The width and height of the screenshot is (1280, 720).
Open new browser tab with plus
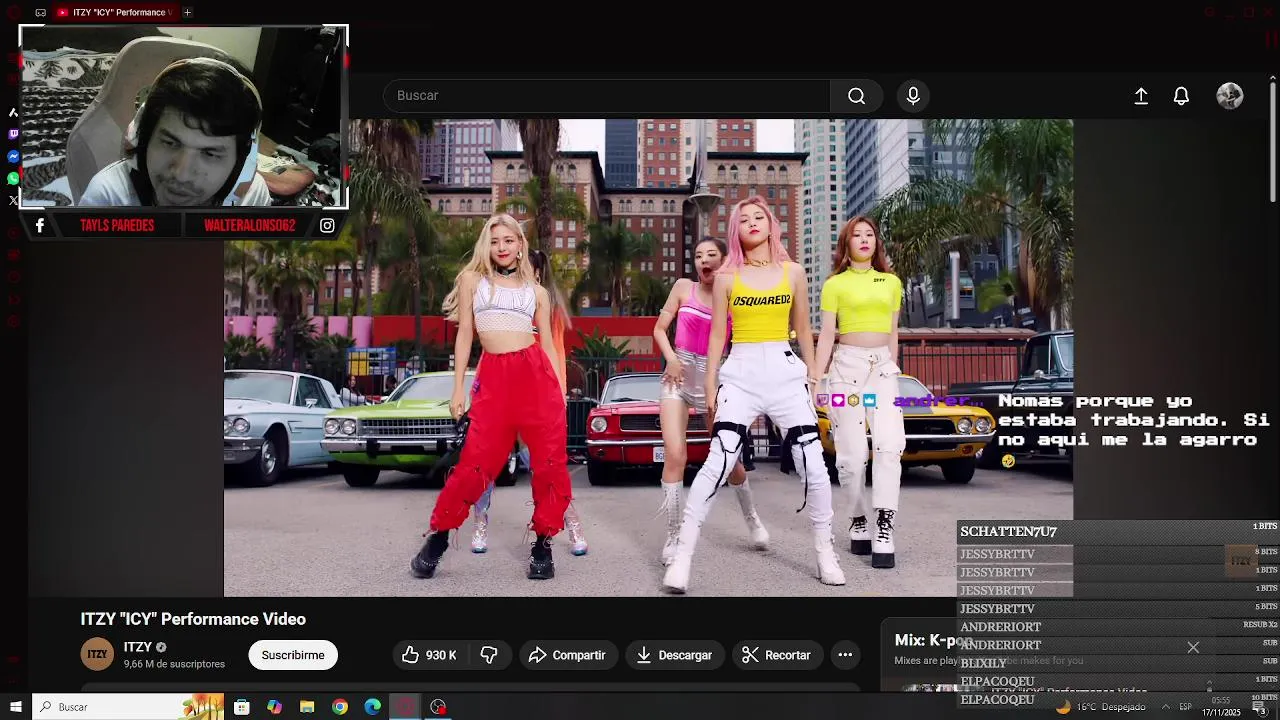(187, 12)
